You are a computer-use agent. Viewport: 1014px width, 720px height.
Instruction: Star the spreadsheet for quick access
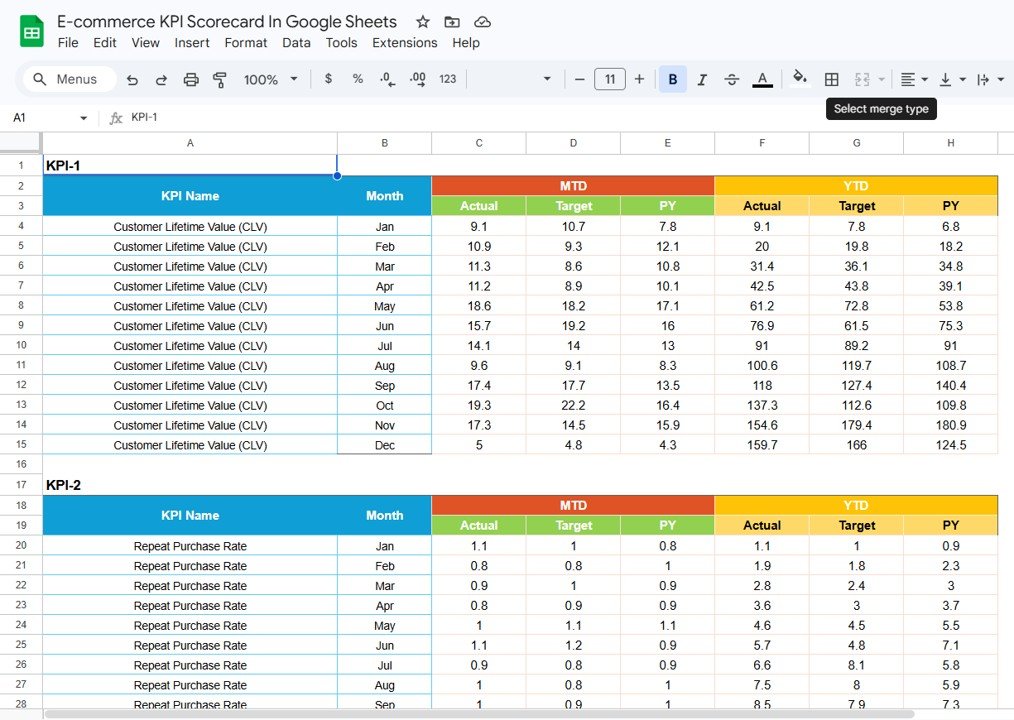(x=422, y=21)
